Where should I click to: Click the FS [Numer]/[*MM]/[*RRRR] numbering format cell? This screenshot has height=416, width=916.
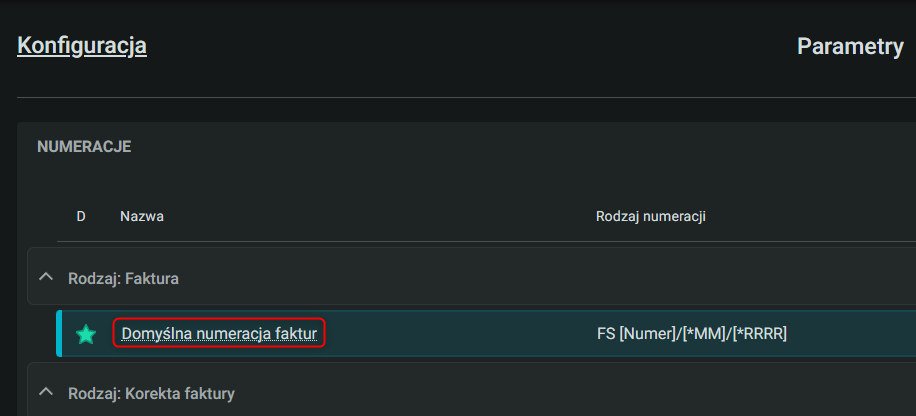692,334
